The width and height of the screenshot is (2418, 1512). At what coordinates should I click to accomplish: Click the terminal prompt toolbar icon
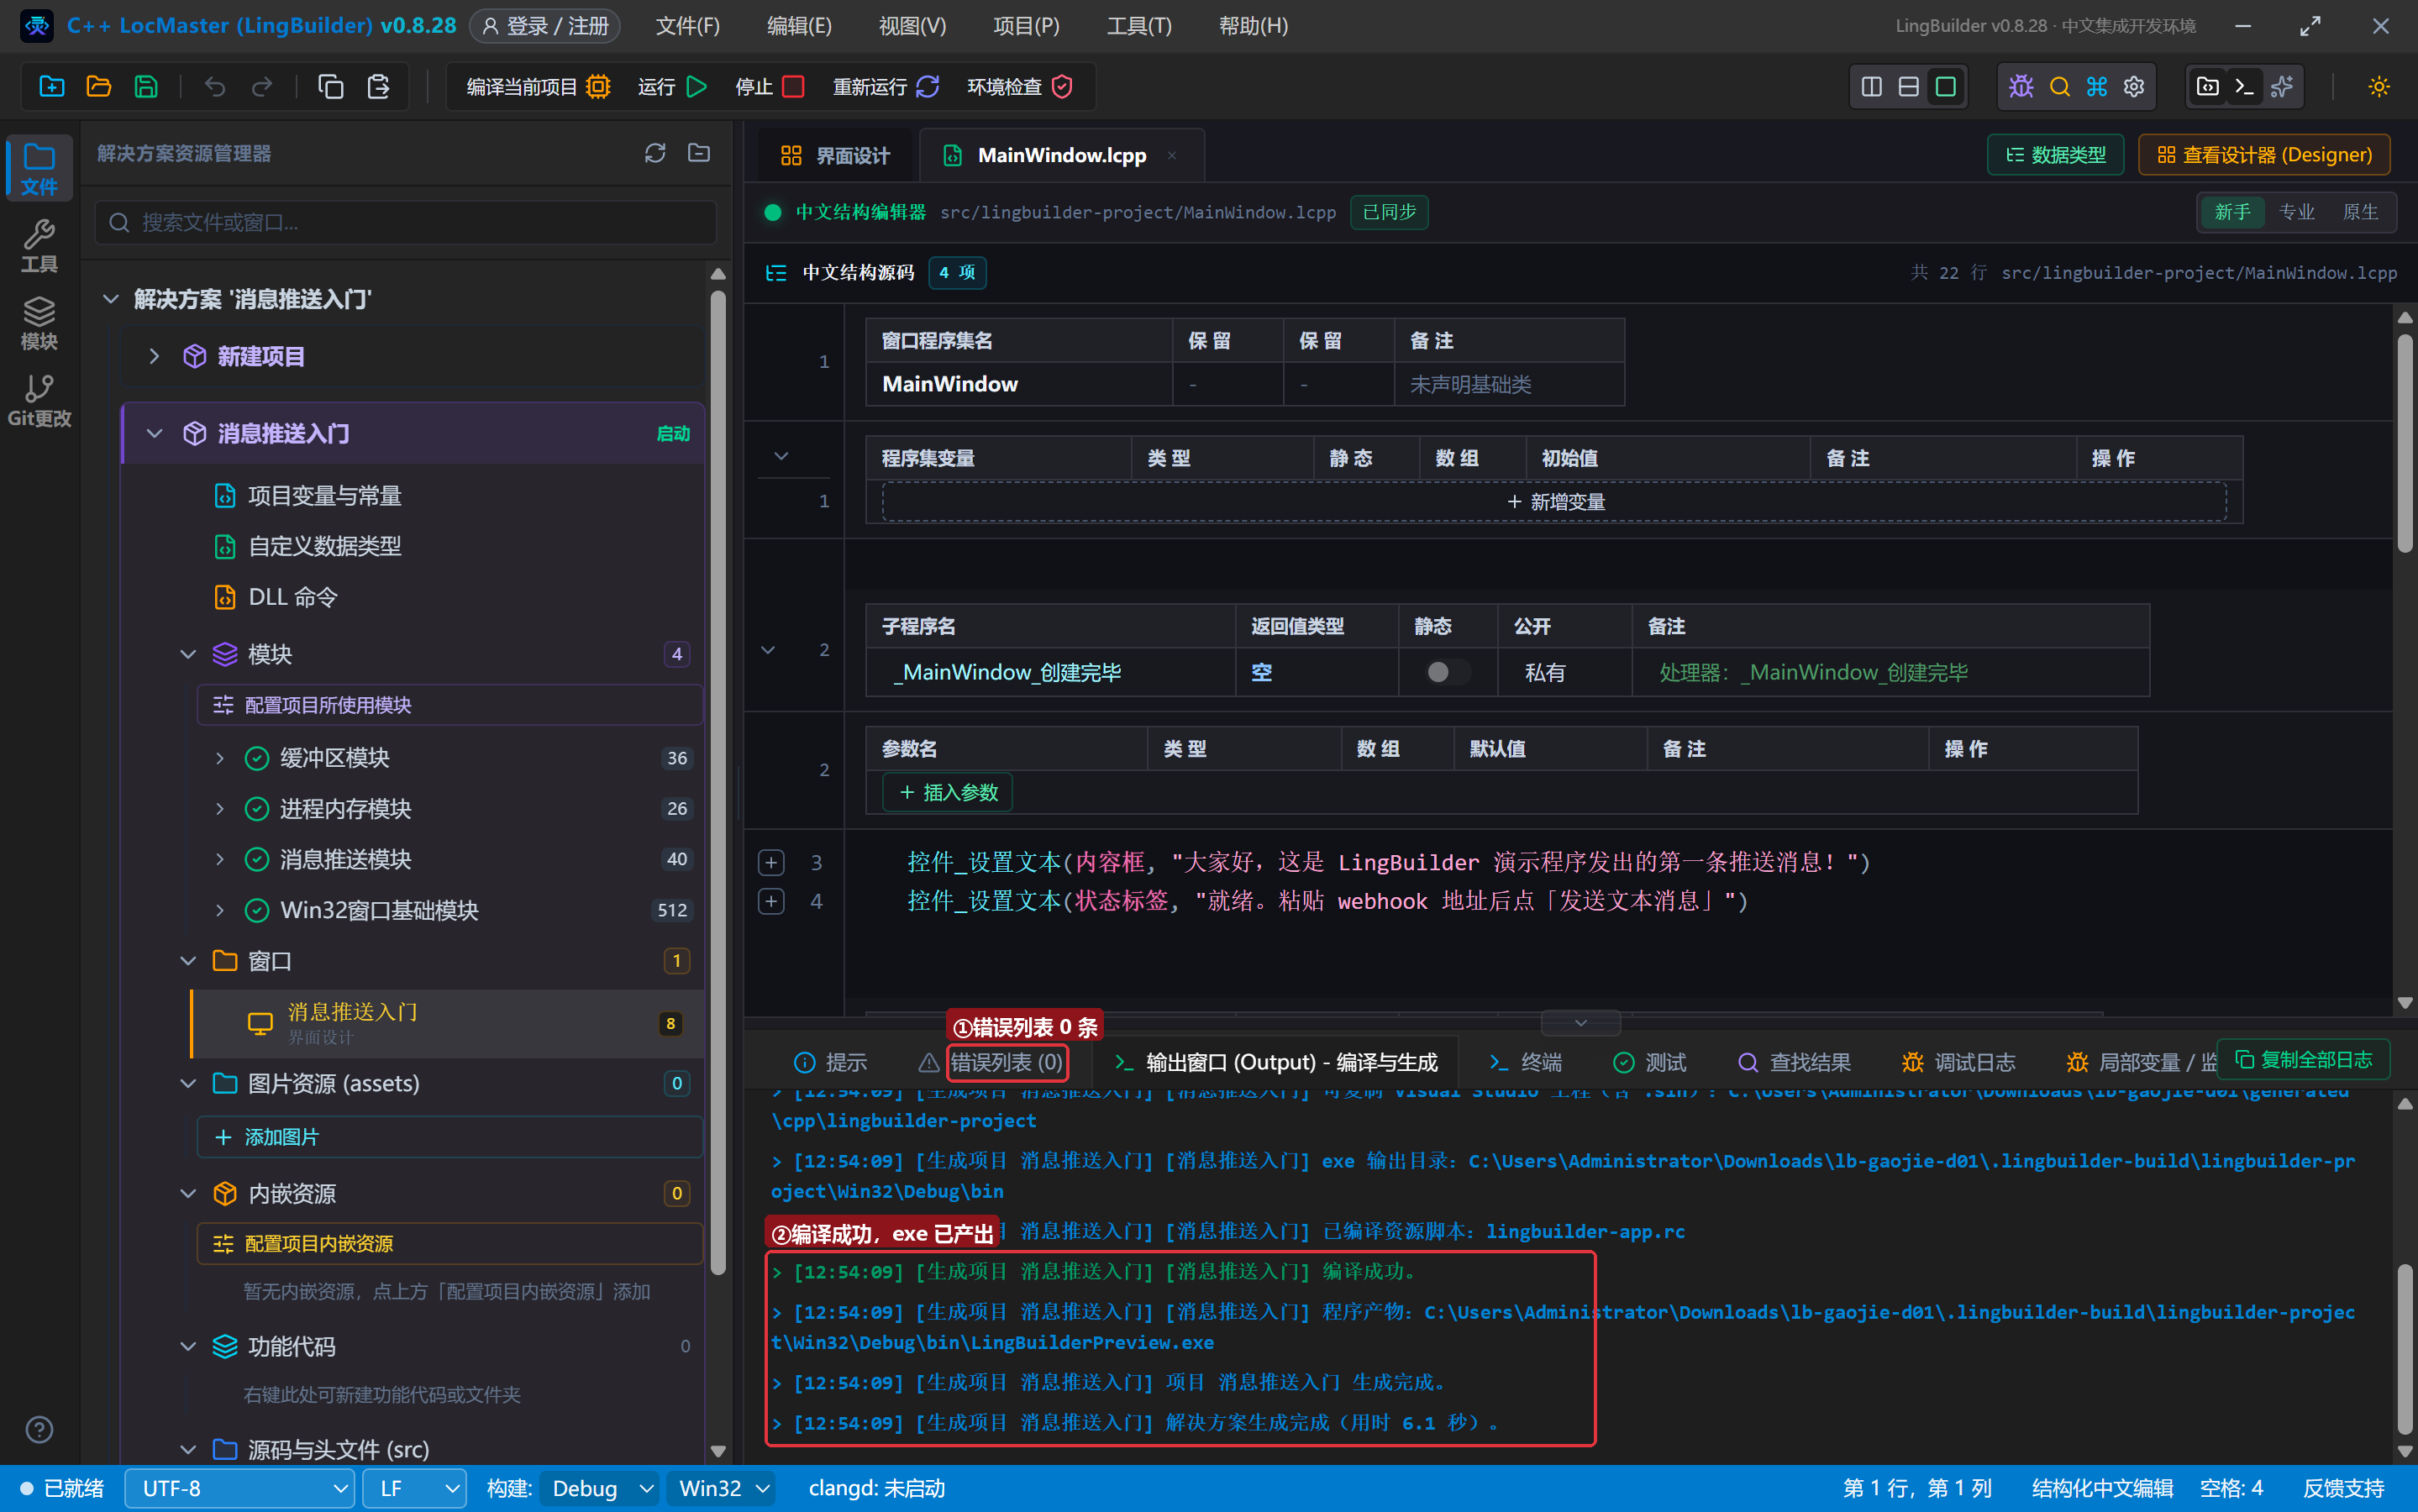(2244, 87)
